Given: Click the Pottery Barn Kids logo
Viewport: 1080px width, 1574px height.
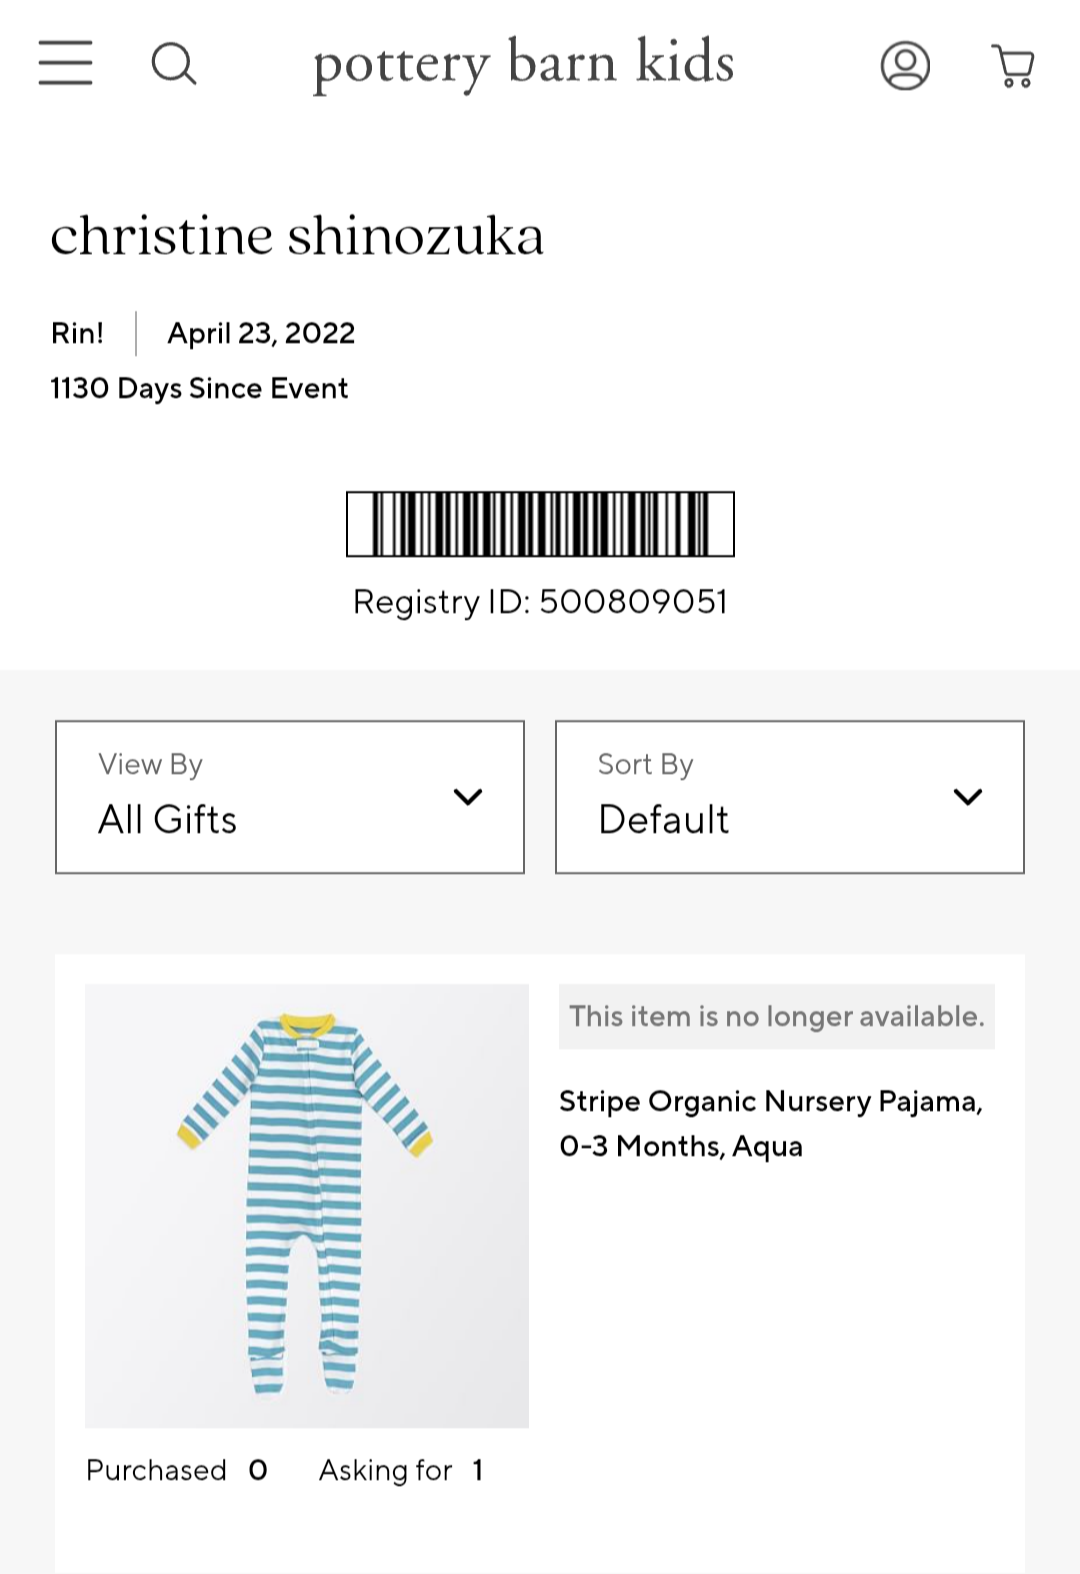Looking at the screenshot, I should coord(523,64).
